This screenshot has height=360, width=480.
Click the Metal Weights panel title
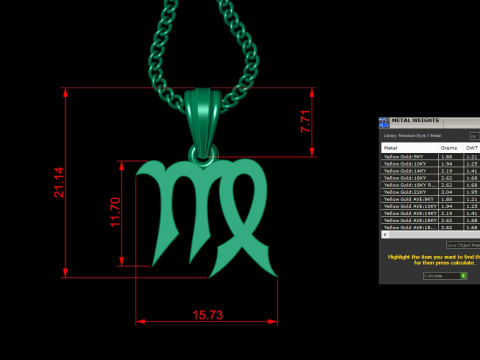click(x=415, y=120)
